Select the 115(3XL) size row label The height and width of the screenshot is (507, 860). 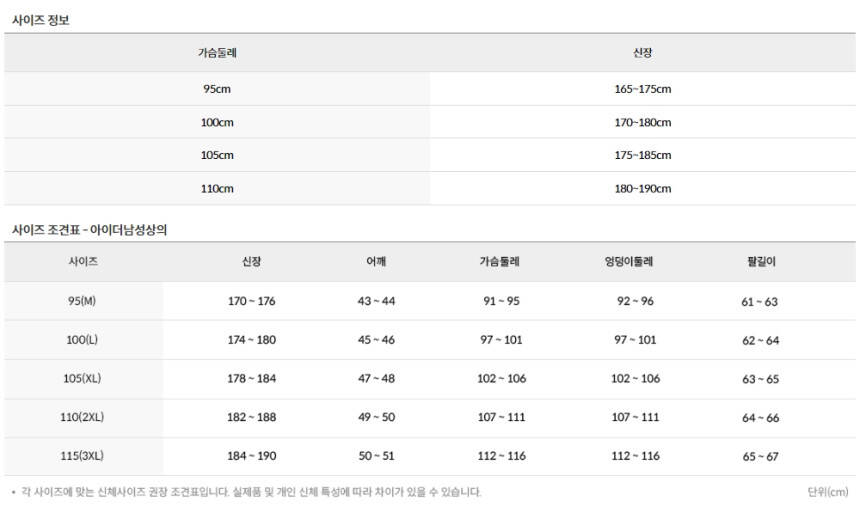click(82, 456)
